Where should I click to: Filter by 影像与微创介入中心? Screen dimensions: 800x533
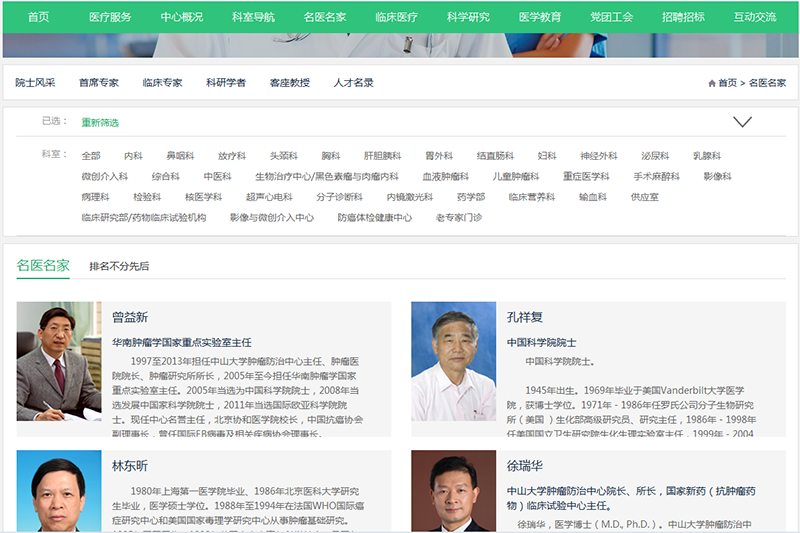coord(272,218)
